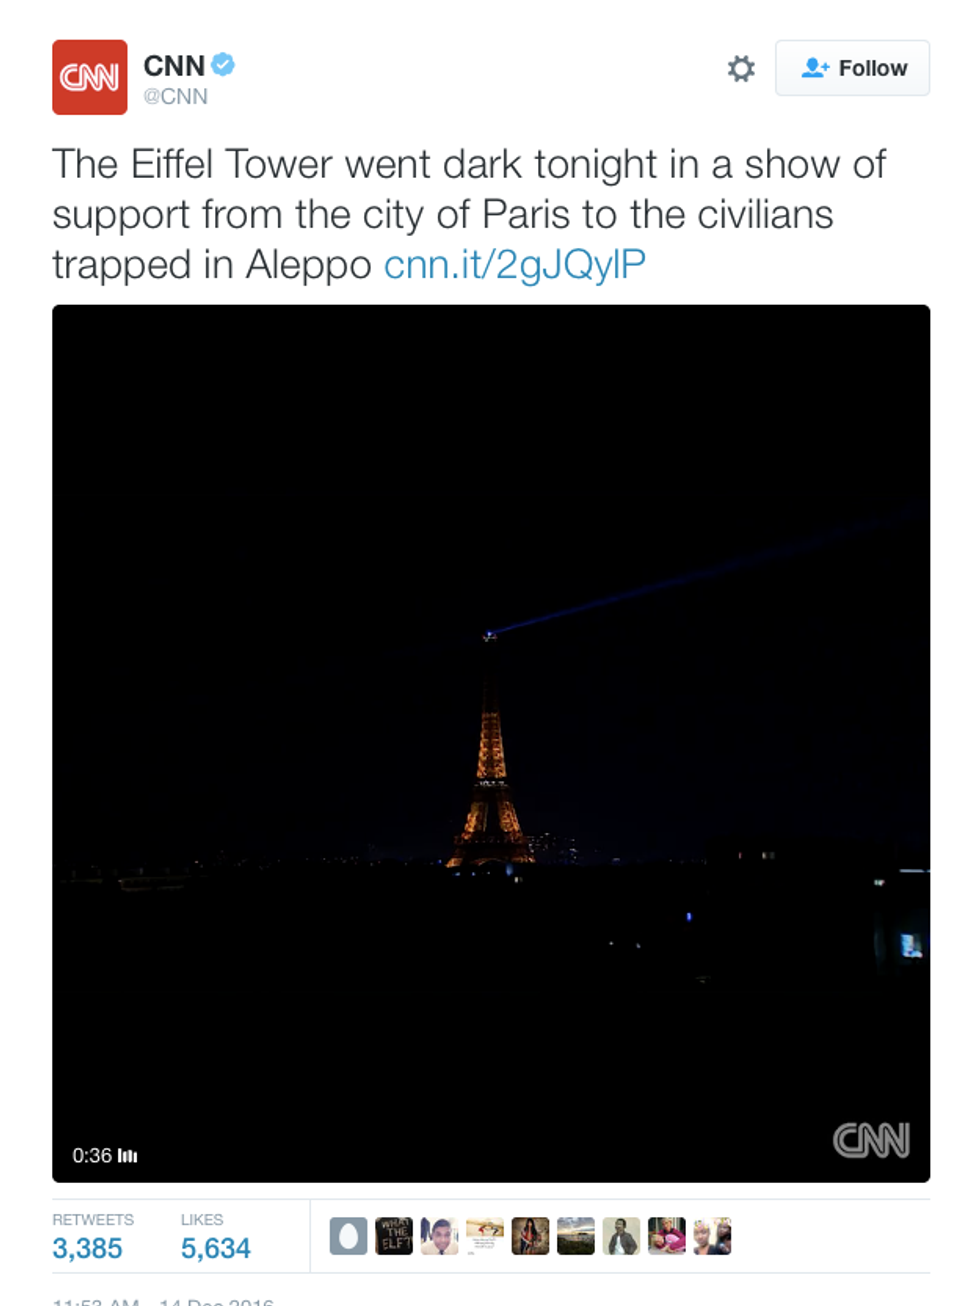980x1306 pixels.
Task: Open the fifth liker avatar, woman in red
Action: pos(530,1236)
